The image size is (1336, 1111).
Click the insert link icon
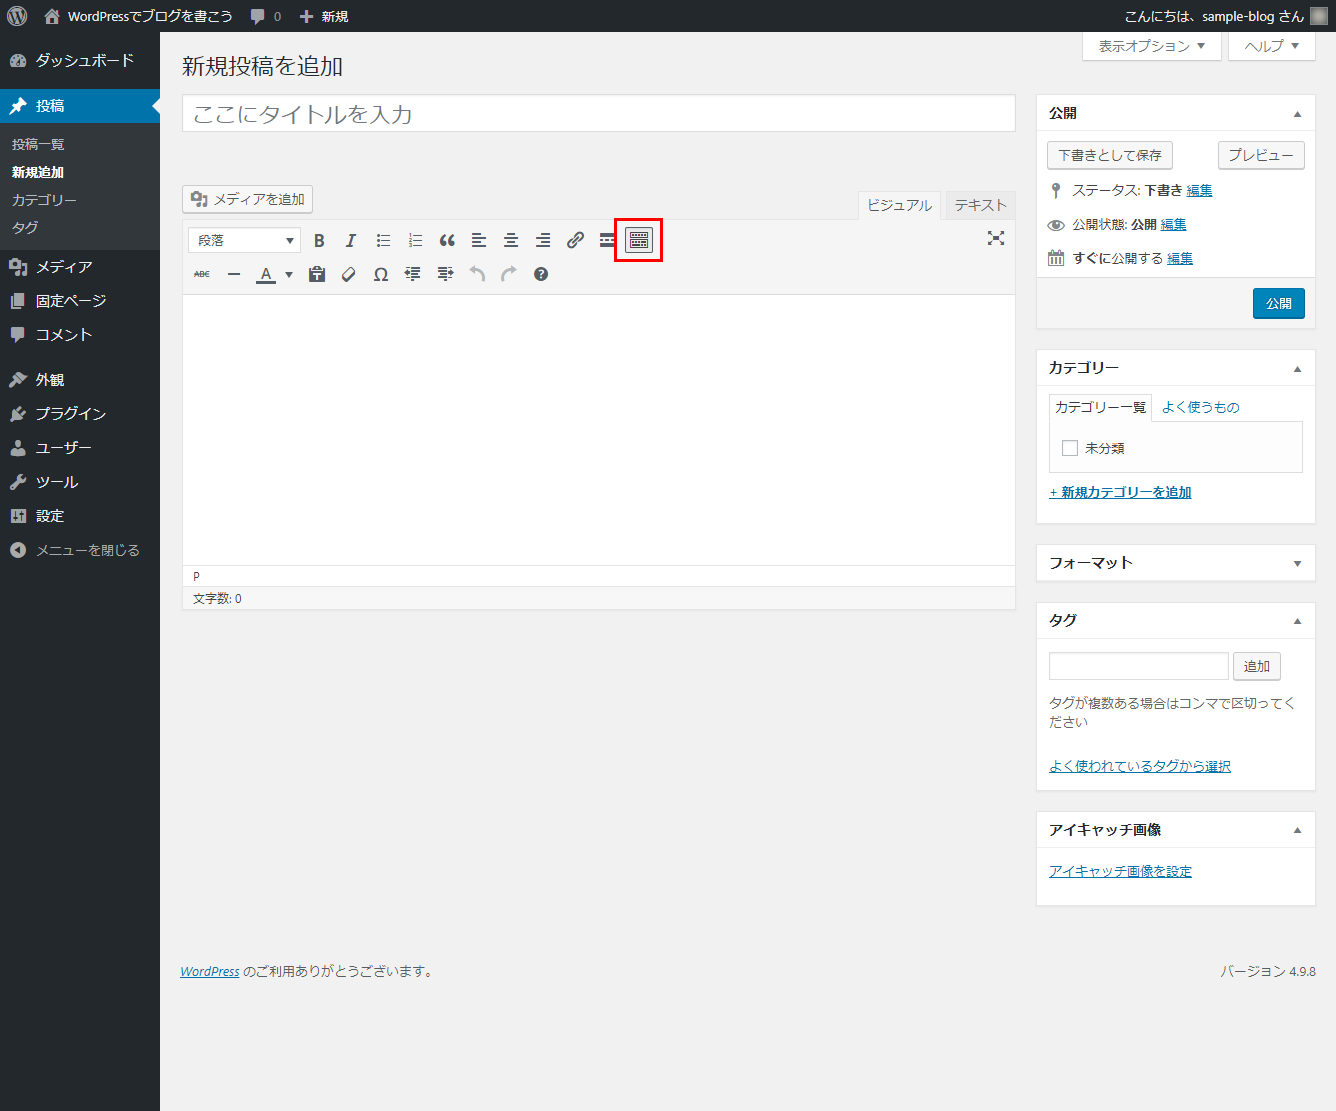pyautogui.click(x=575, y=240)
